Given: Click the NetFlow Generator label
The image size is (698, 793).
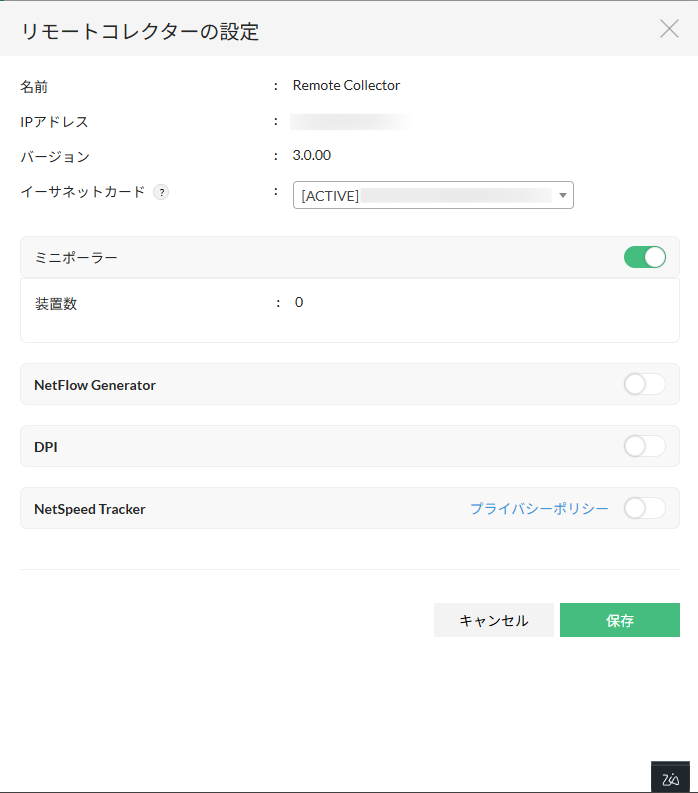Looking at the screenshot, I should [95, 385].
